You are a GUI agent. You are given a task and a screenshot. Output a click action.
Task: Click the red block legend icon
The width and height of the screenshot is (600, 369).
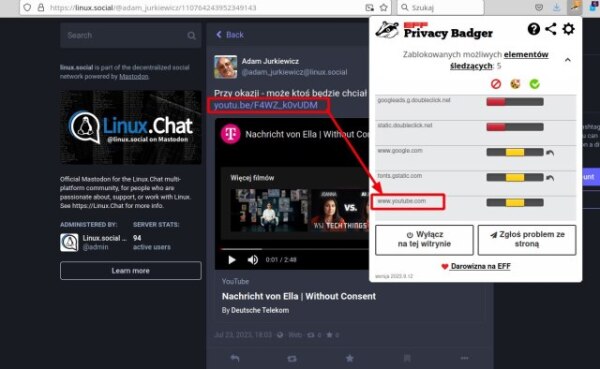coord(496,84)
